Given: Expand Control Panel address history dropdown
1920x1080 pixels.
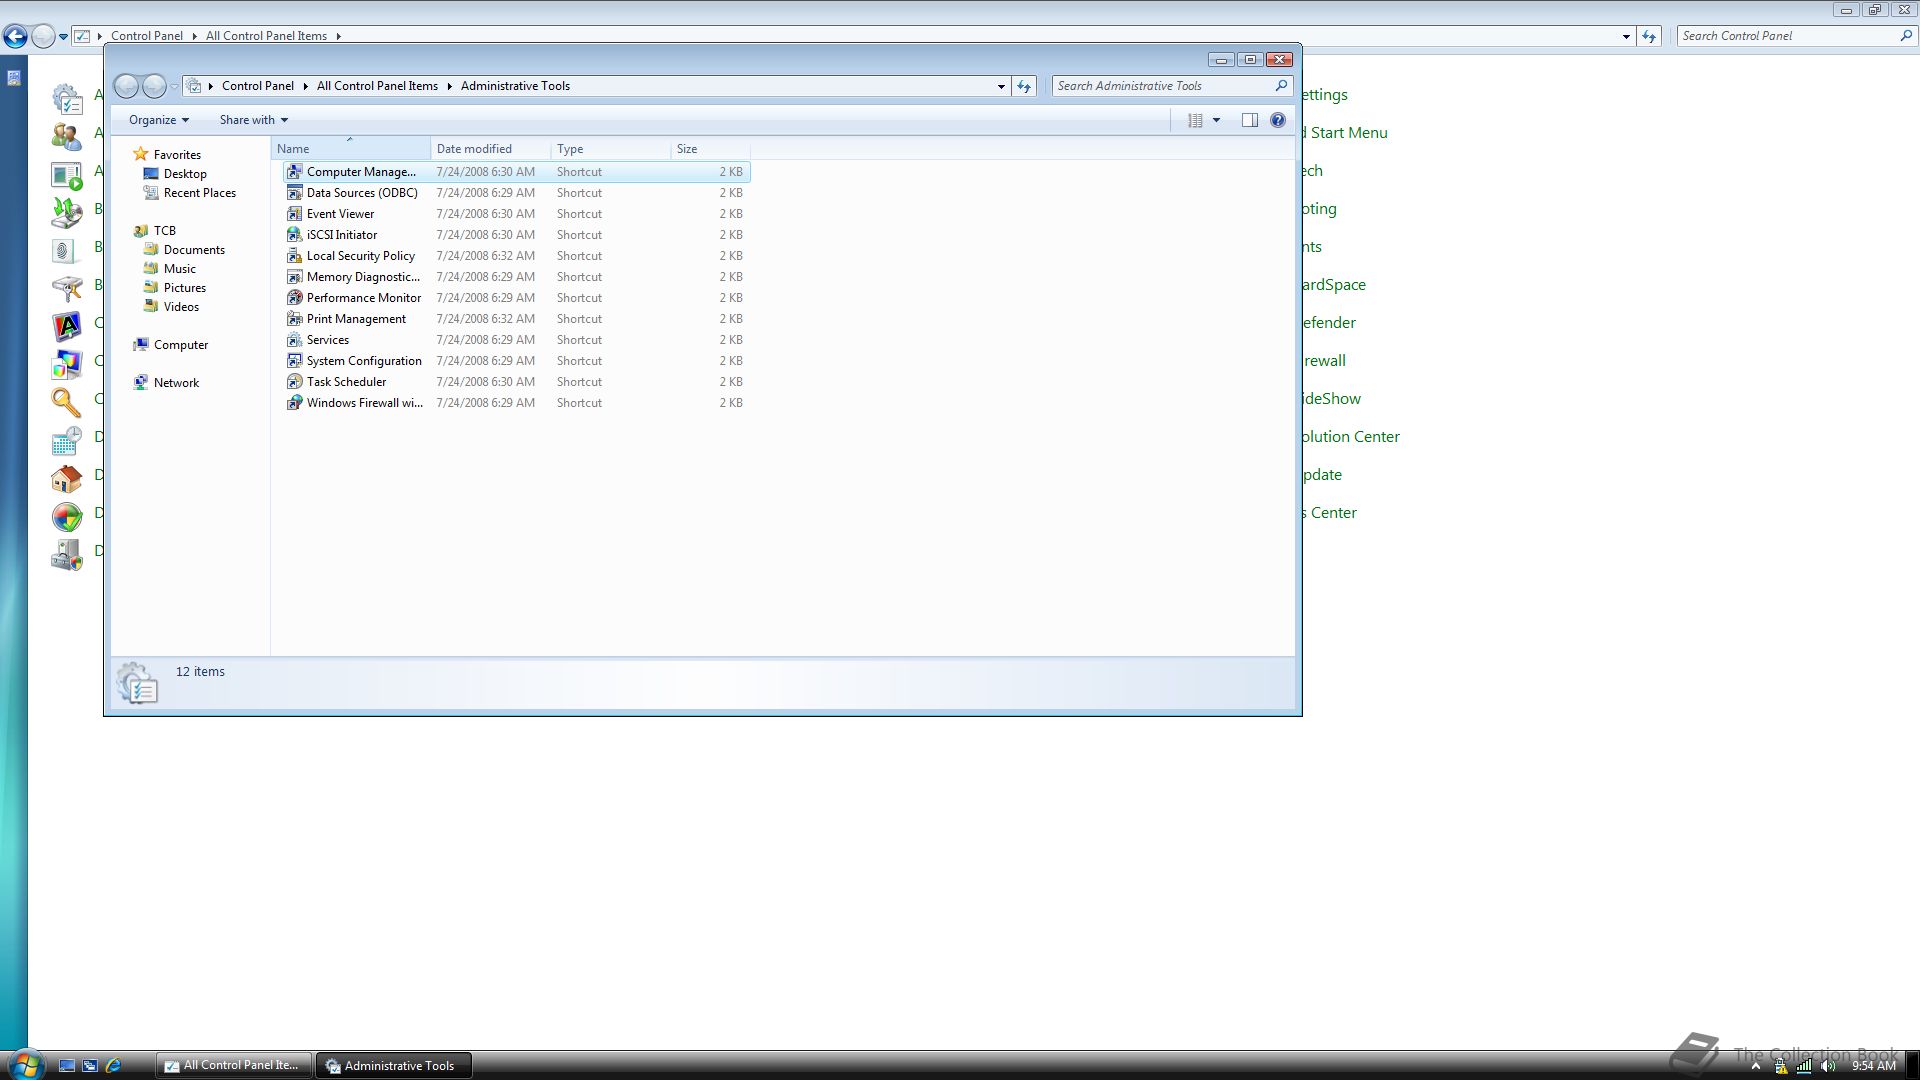Looking at the screenshot, I should click(x=1626, y=36).
